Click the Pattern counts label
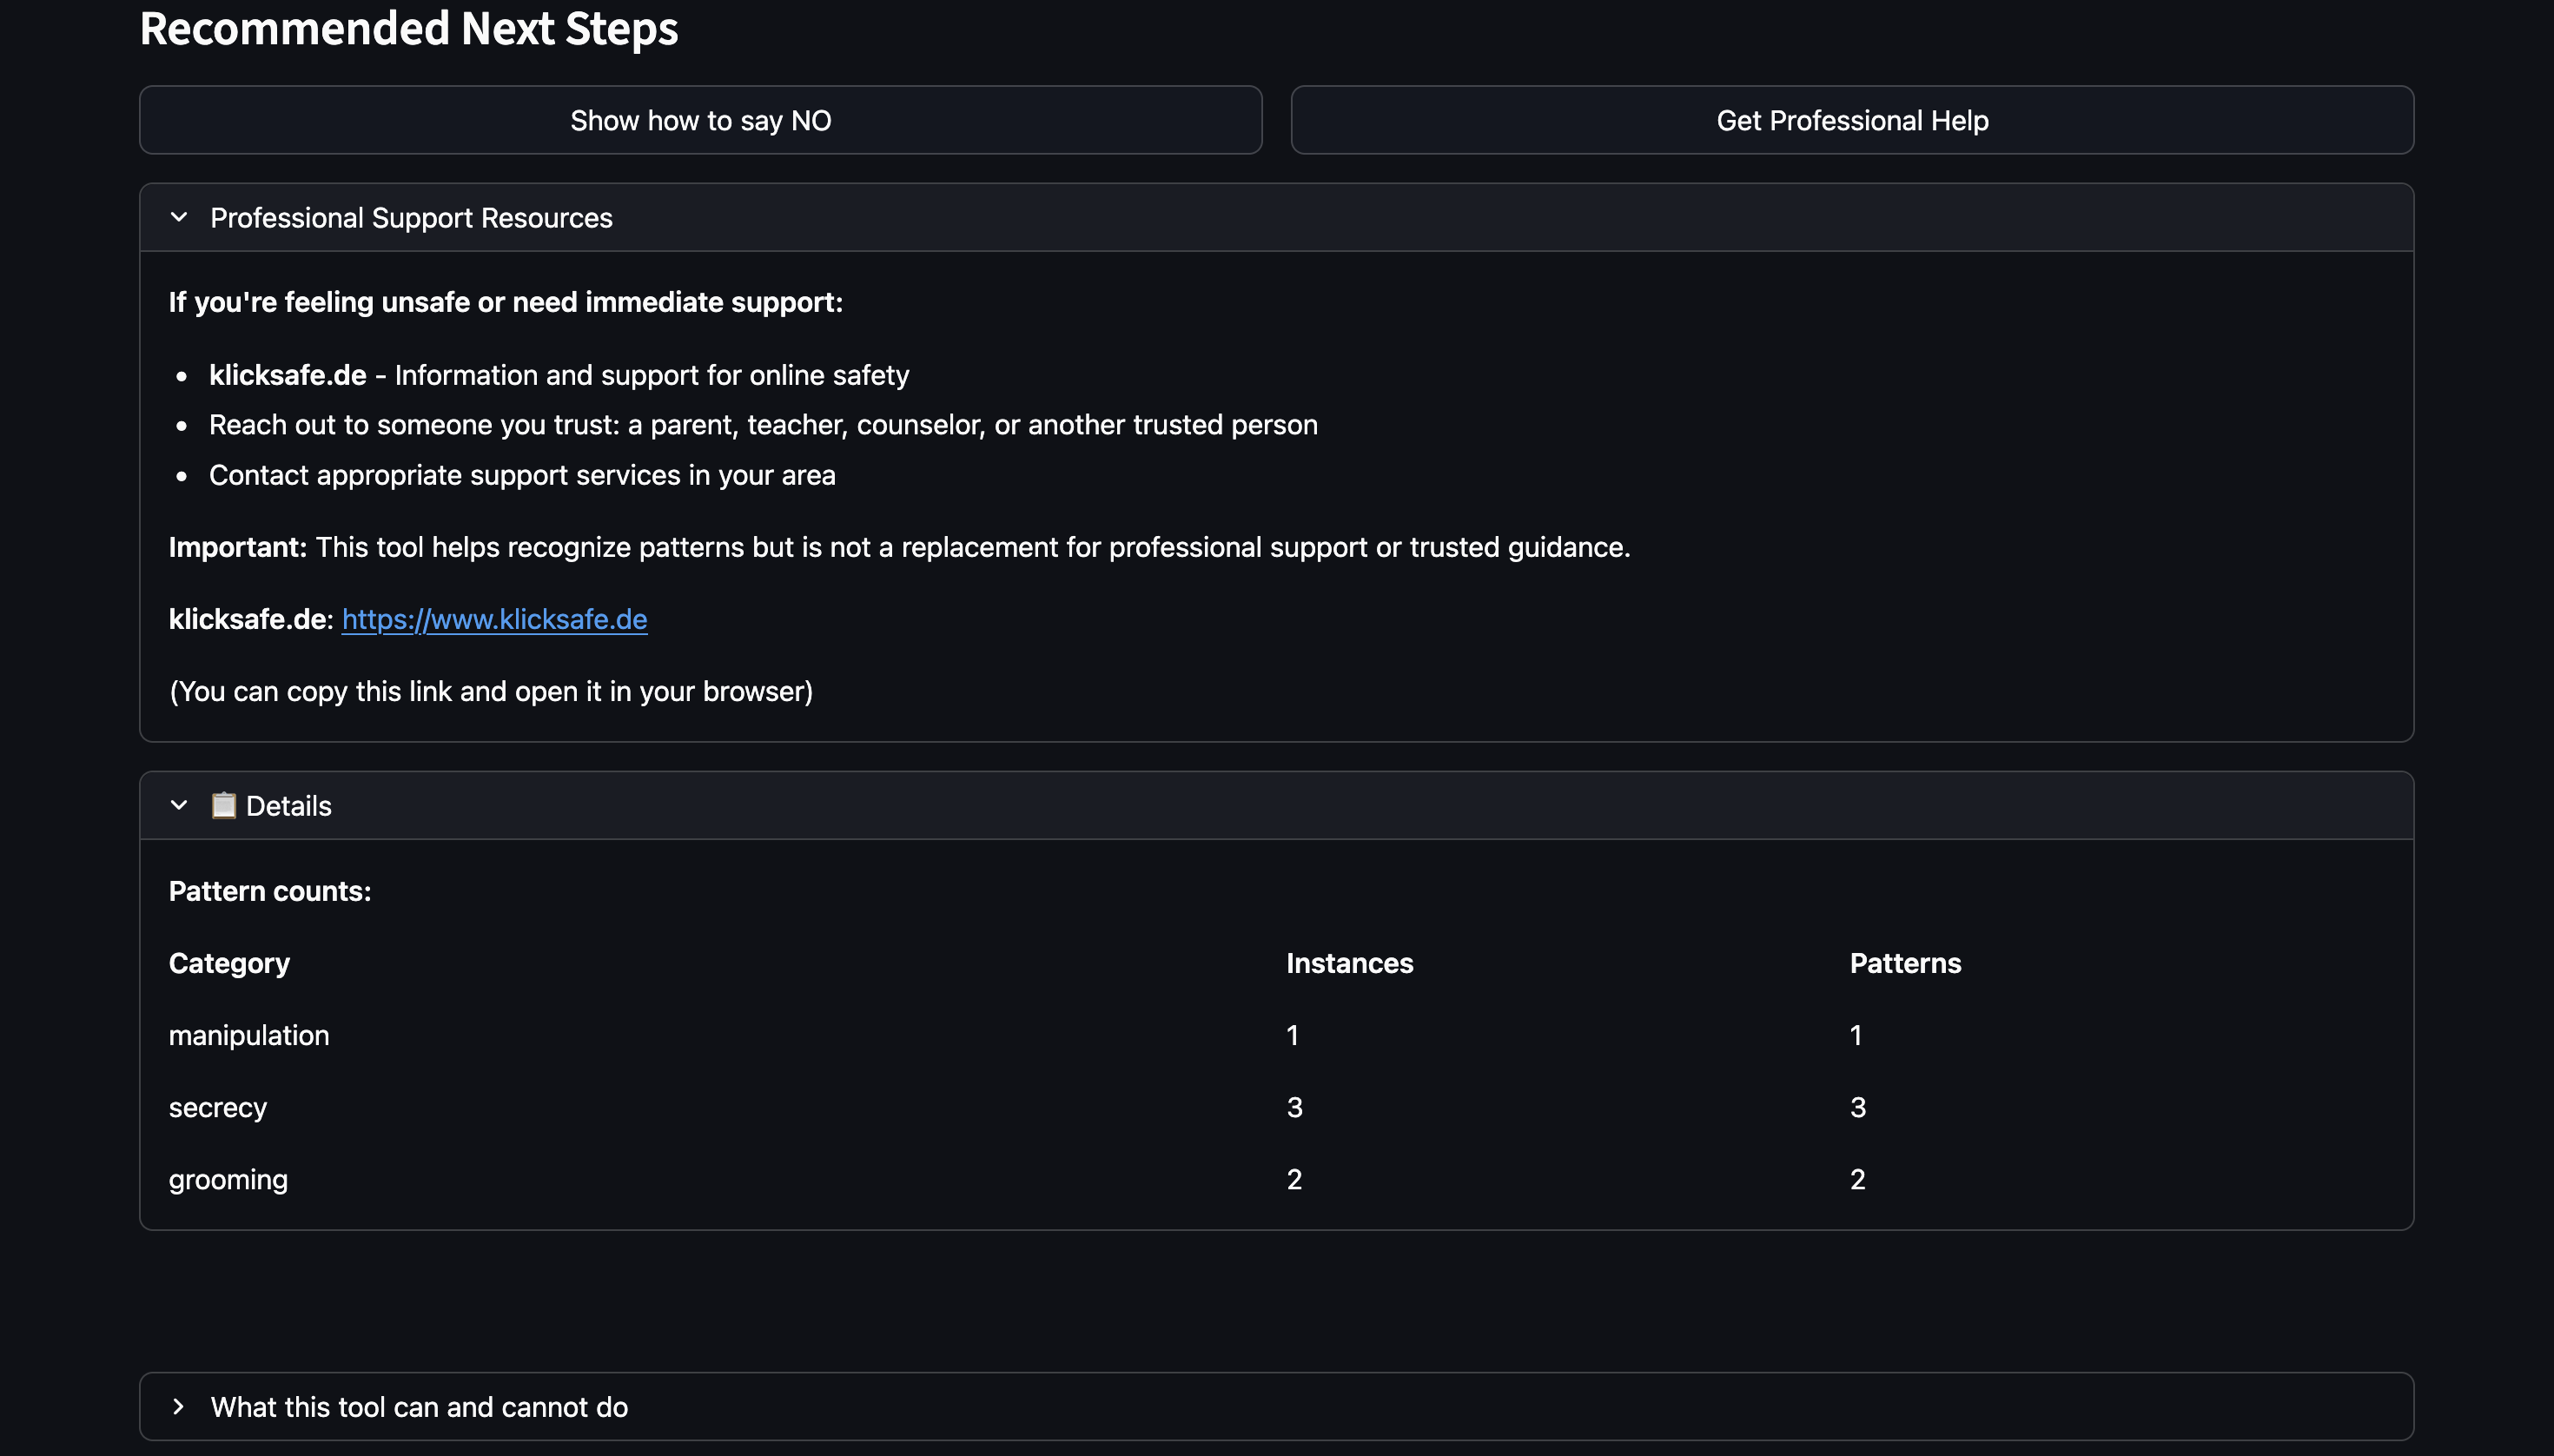This screenshot has height=1456, width=2554. tap(270, 891)
